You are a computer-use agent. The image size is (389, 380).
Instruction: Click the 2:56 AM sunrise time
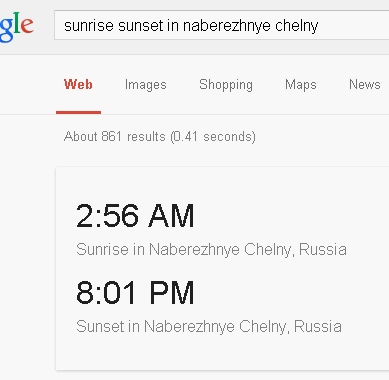coord(135,216)
